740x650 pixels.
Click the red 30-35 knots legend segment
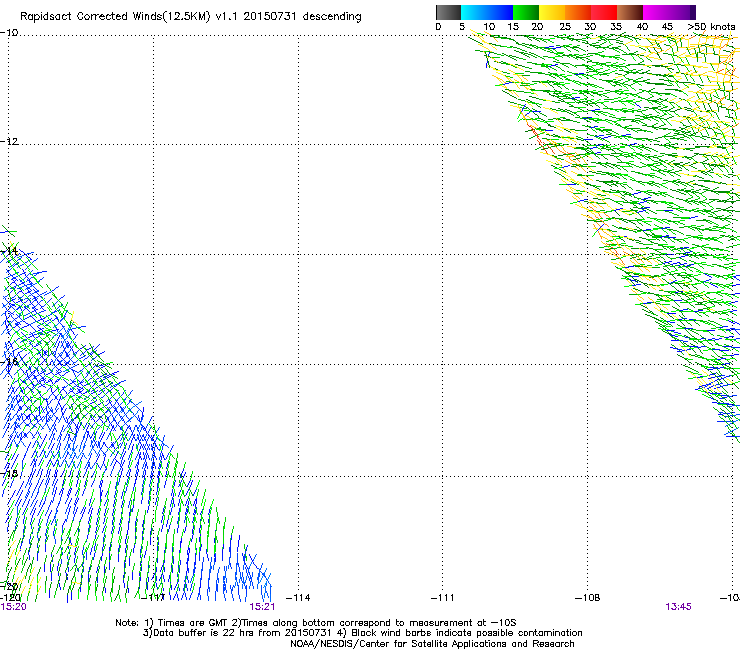[604, 12]
